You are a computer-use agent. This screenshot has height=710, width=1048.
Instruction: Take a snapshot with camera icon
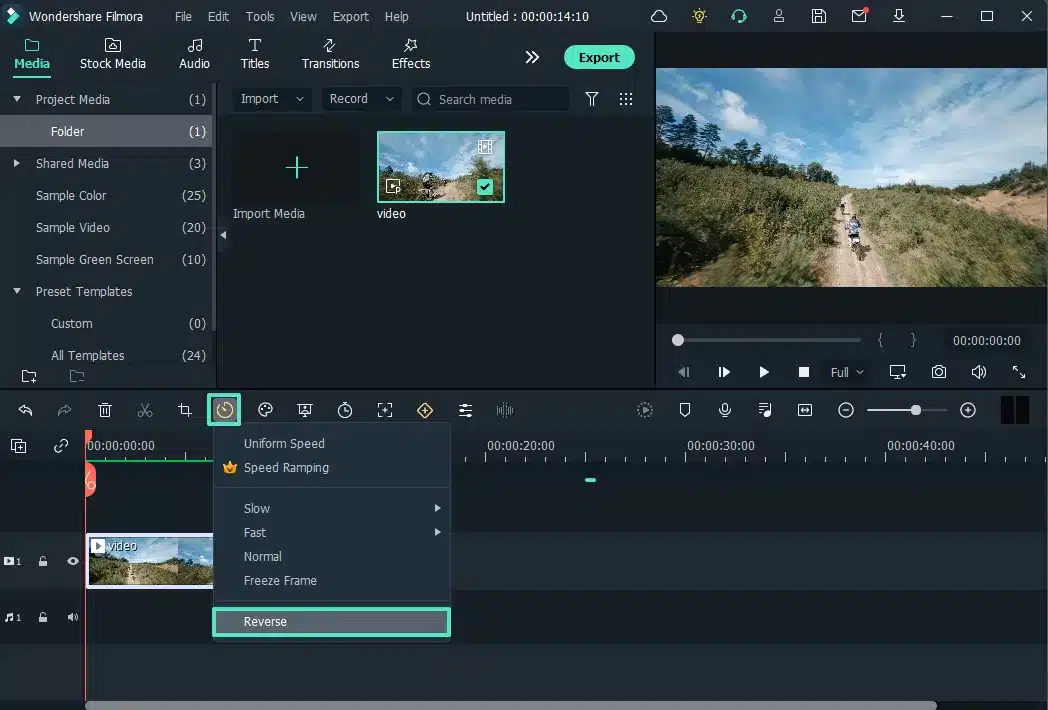(938, 372)
